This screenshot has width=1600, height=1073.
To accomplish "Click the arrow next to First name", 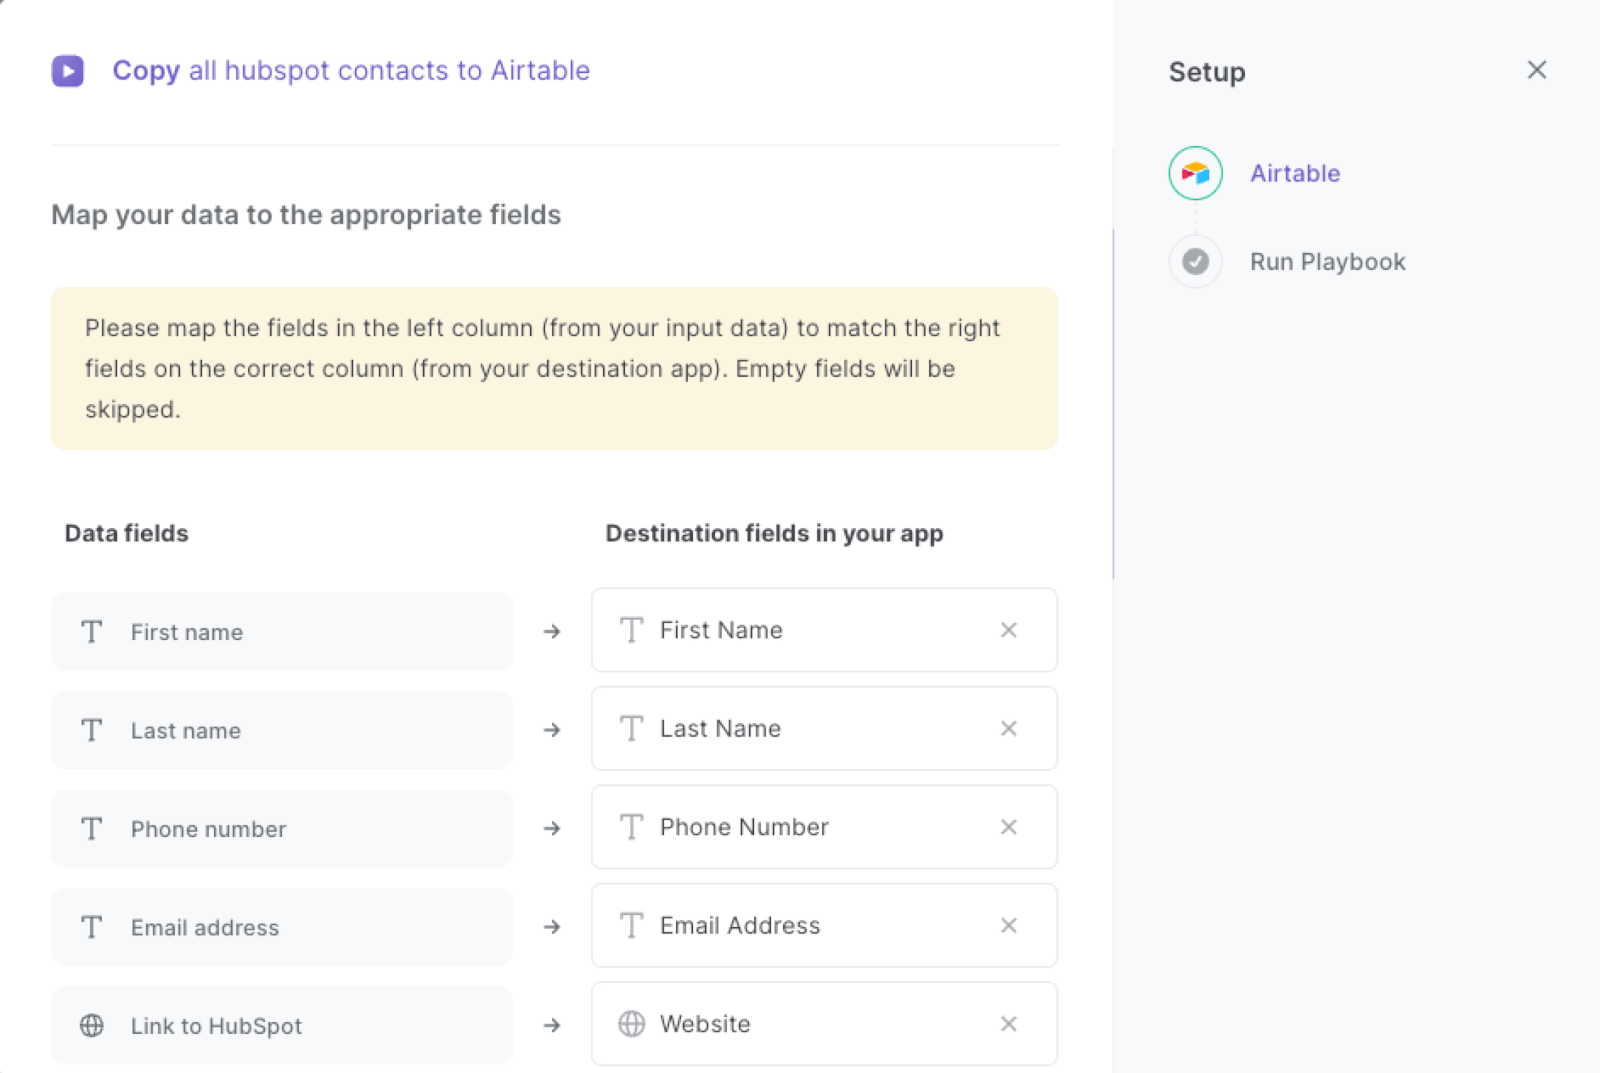I will pos(552,632).
